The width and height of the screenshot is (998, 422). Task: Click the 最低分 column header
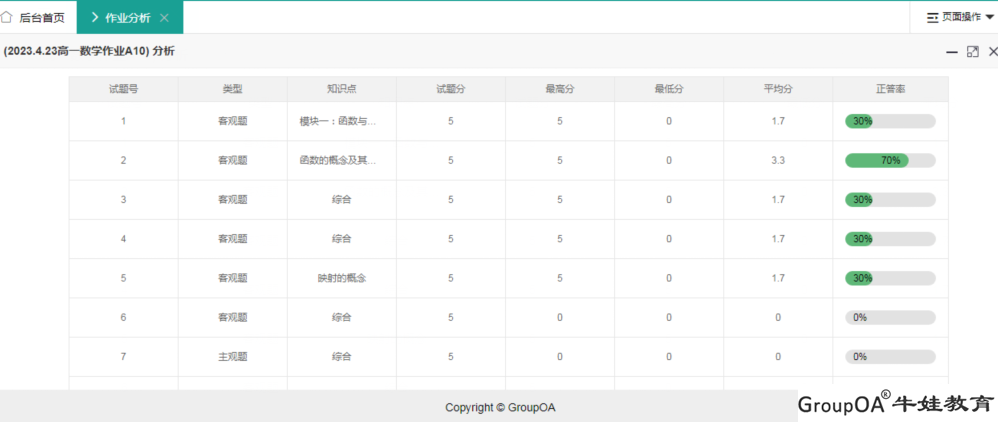(x=669, y=89)
